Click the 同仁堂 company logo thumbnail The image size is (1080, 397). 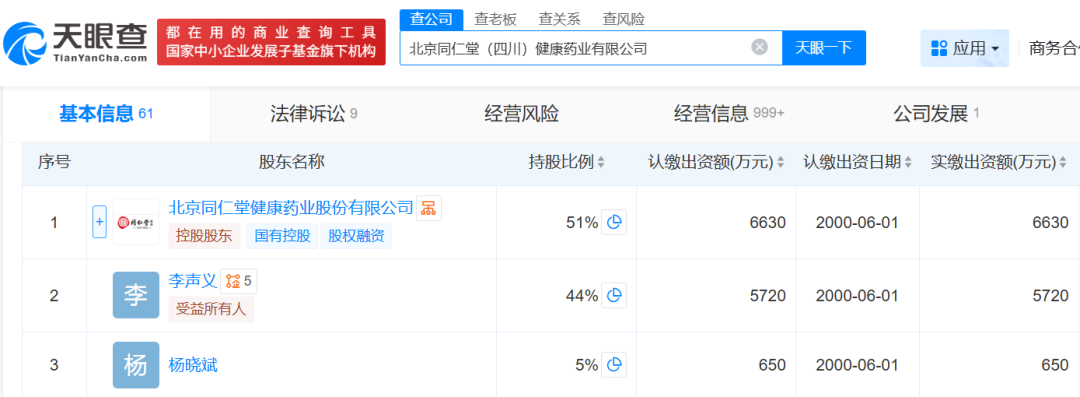(136, 222)
